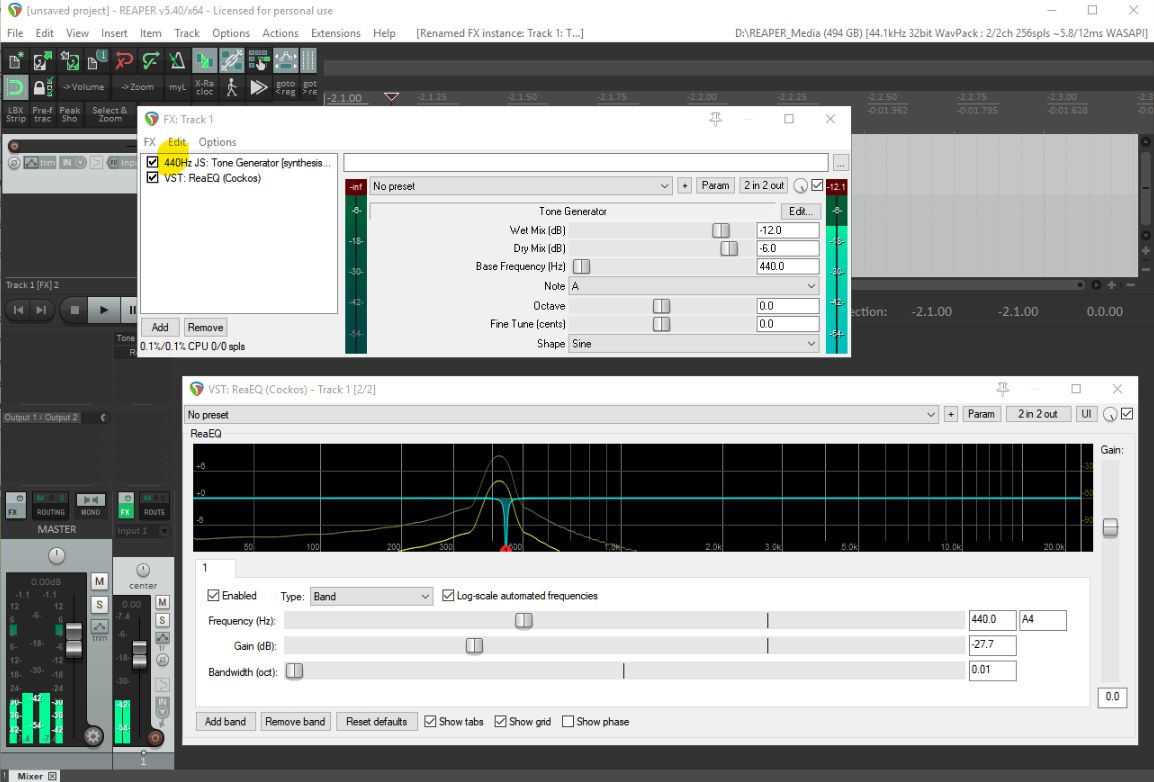
Task: Click the Save Project toolbar icon
Action: pos(69,61)
